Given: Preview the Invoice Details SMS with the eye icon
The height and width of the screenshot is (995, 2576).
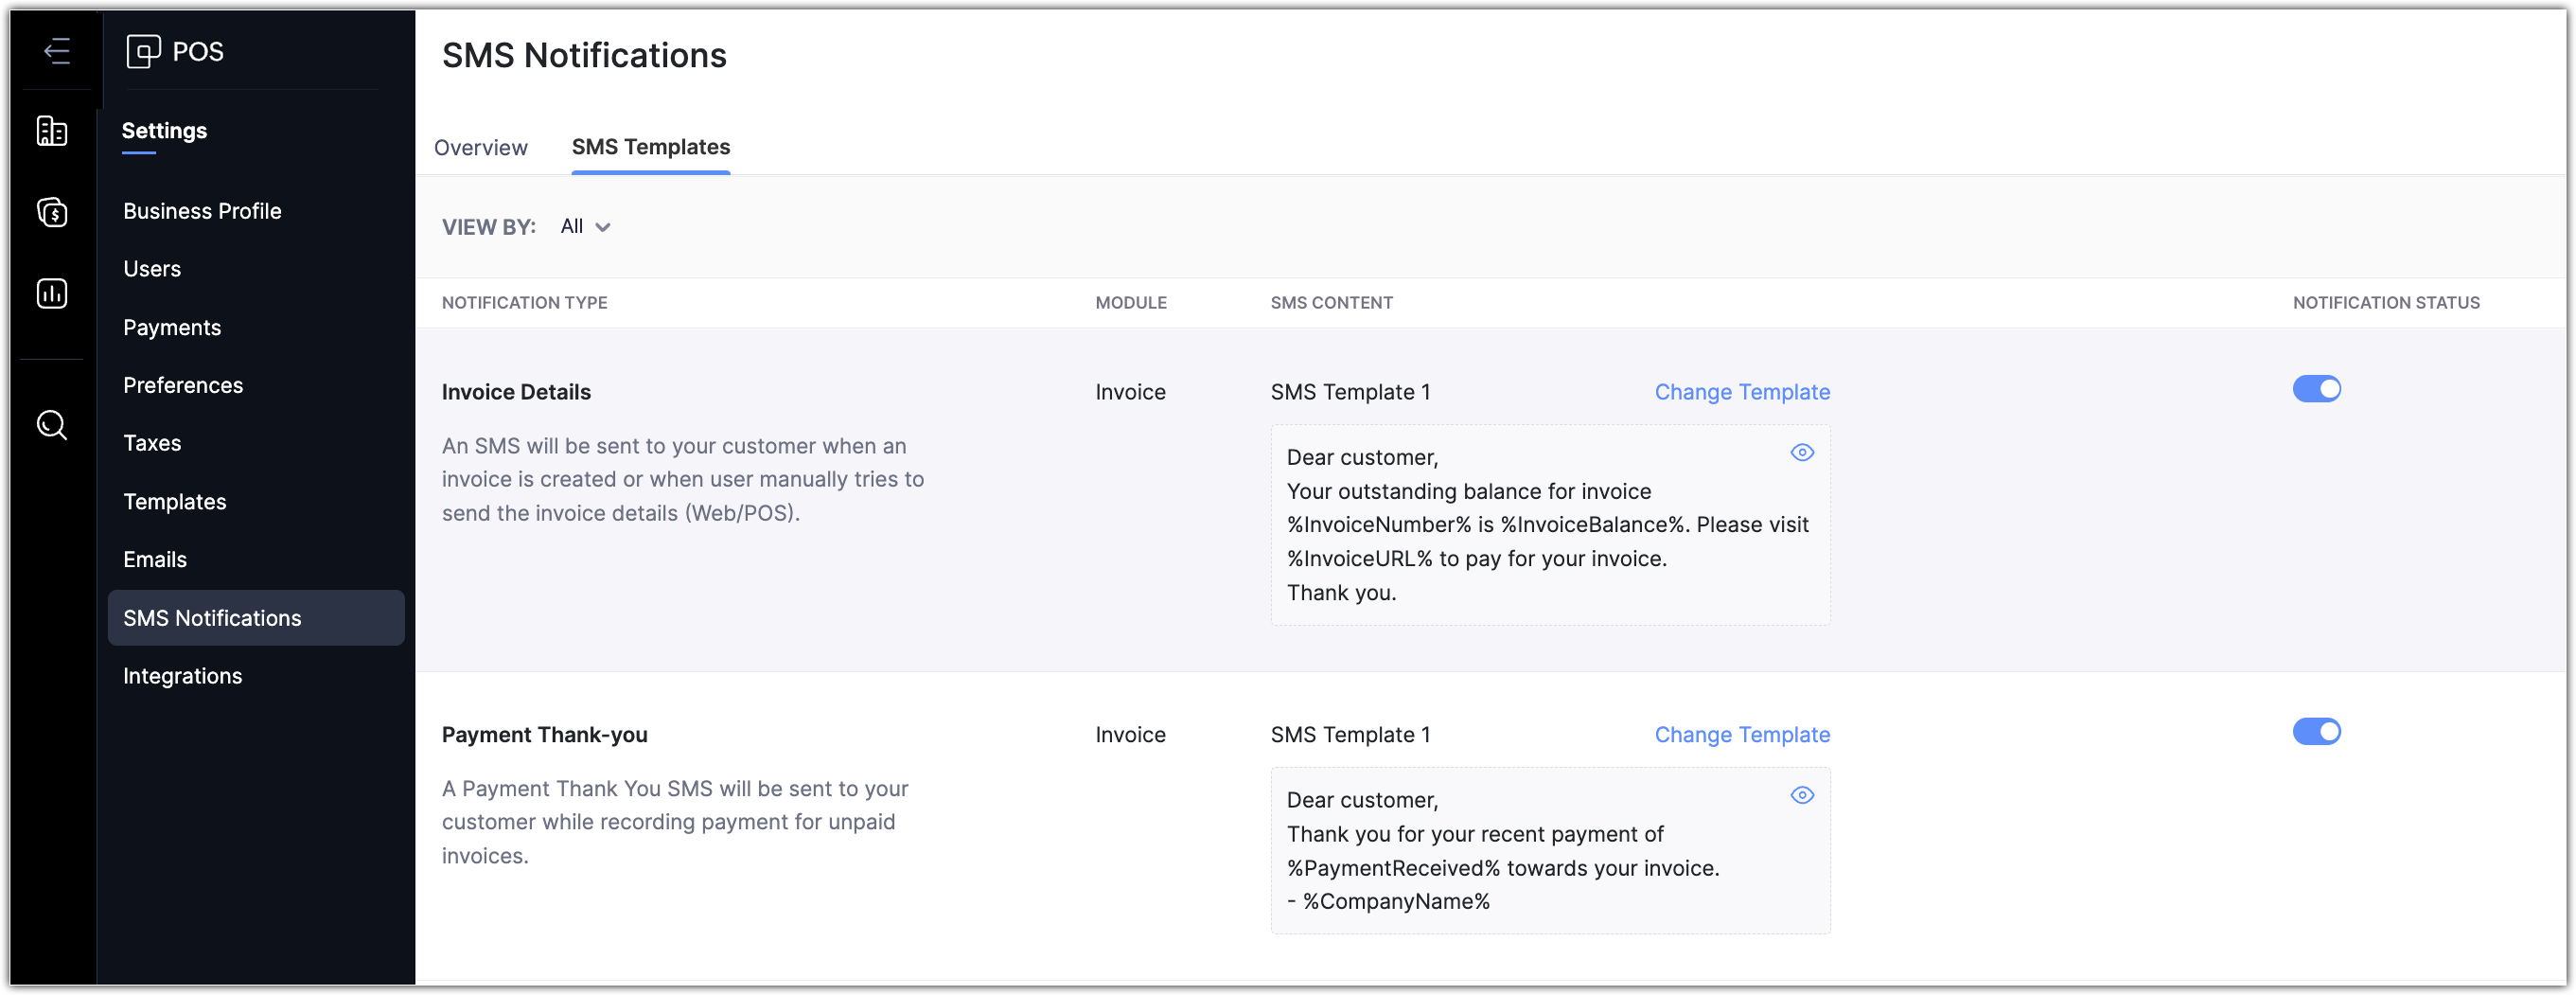Looking at the screenshot, I should point(1801,453).
